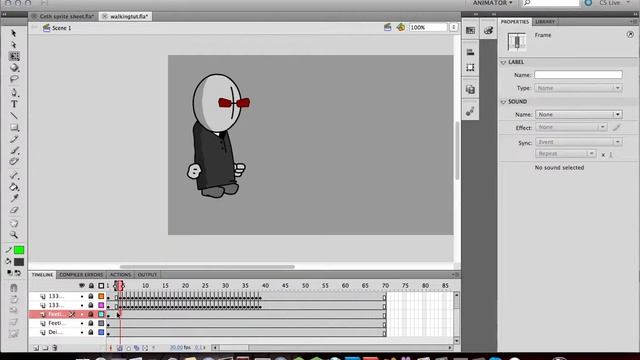This screenshot has width=640, height=360.
Task: Toggle show all layers as outlines header
Action: pos(101,286)
